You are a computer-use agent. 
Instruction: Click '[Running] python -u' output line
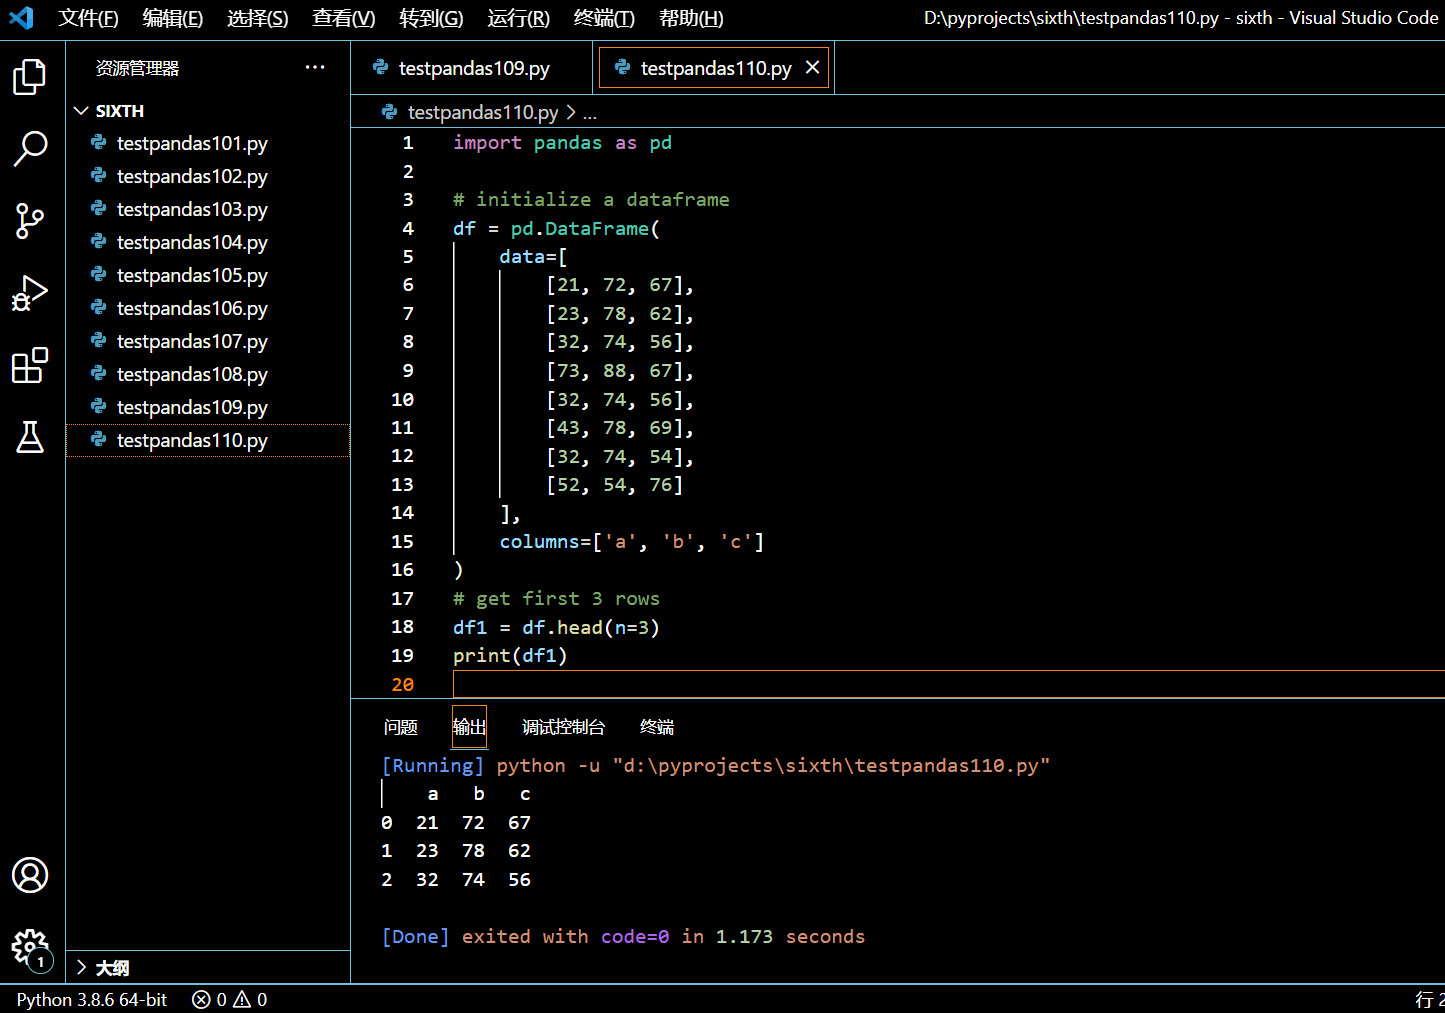click(x=716, y=765)
